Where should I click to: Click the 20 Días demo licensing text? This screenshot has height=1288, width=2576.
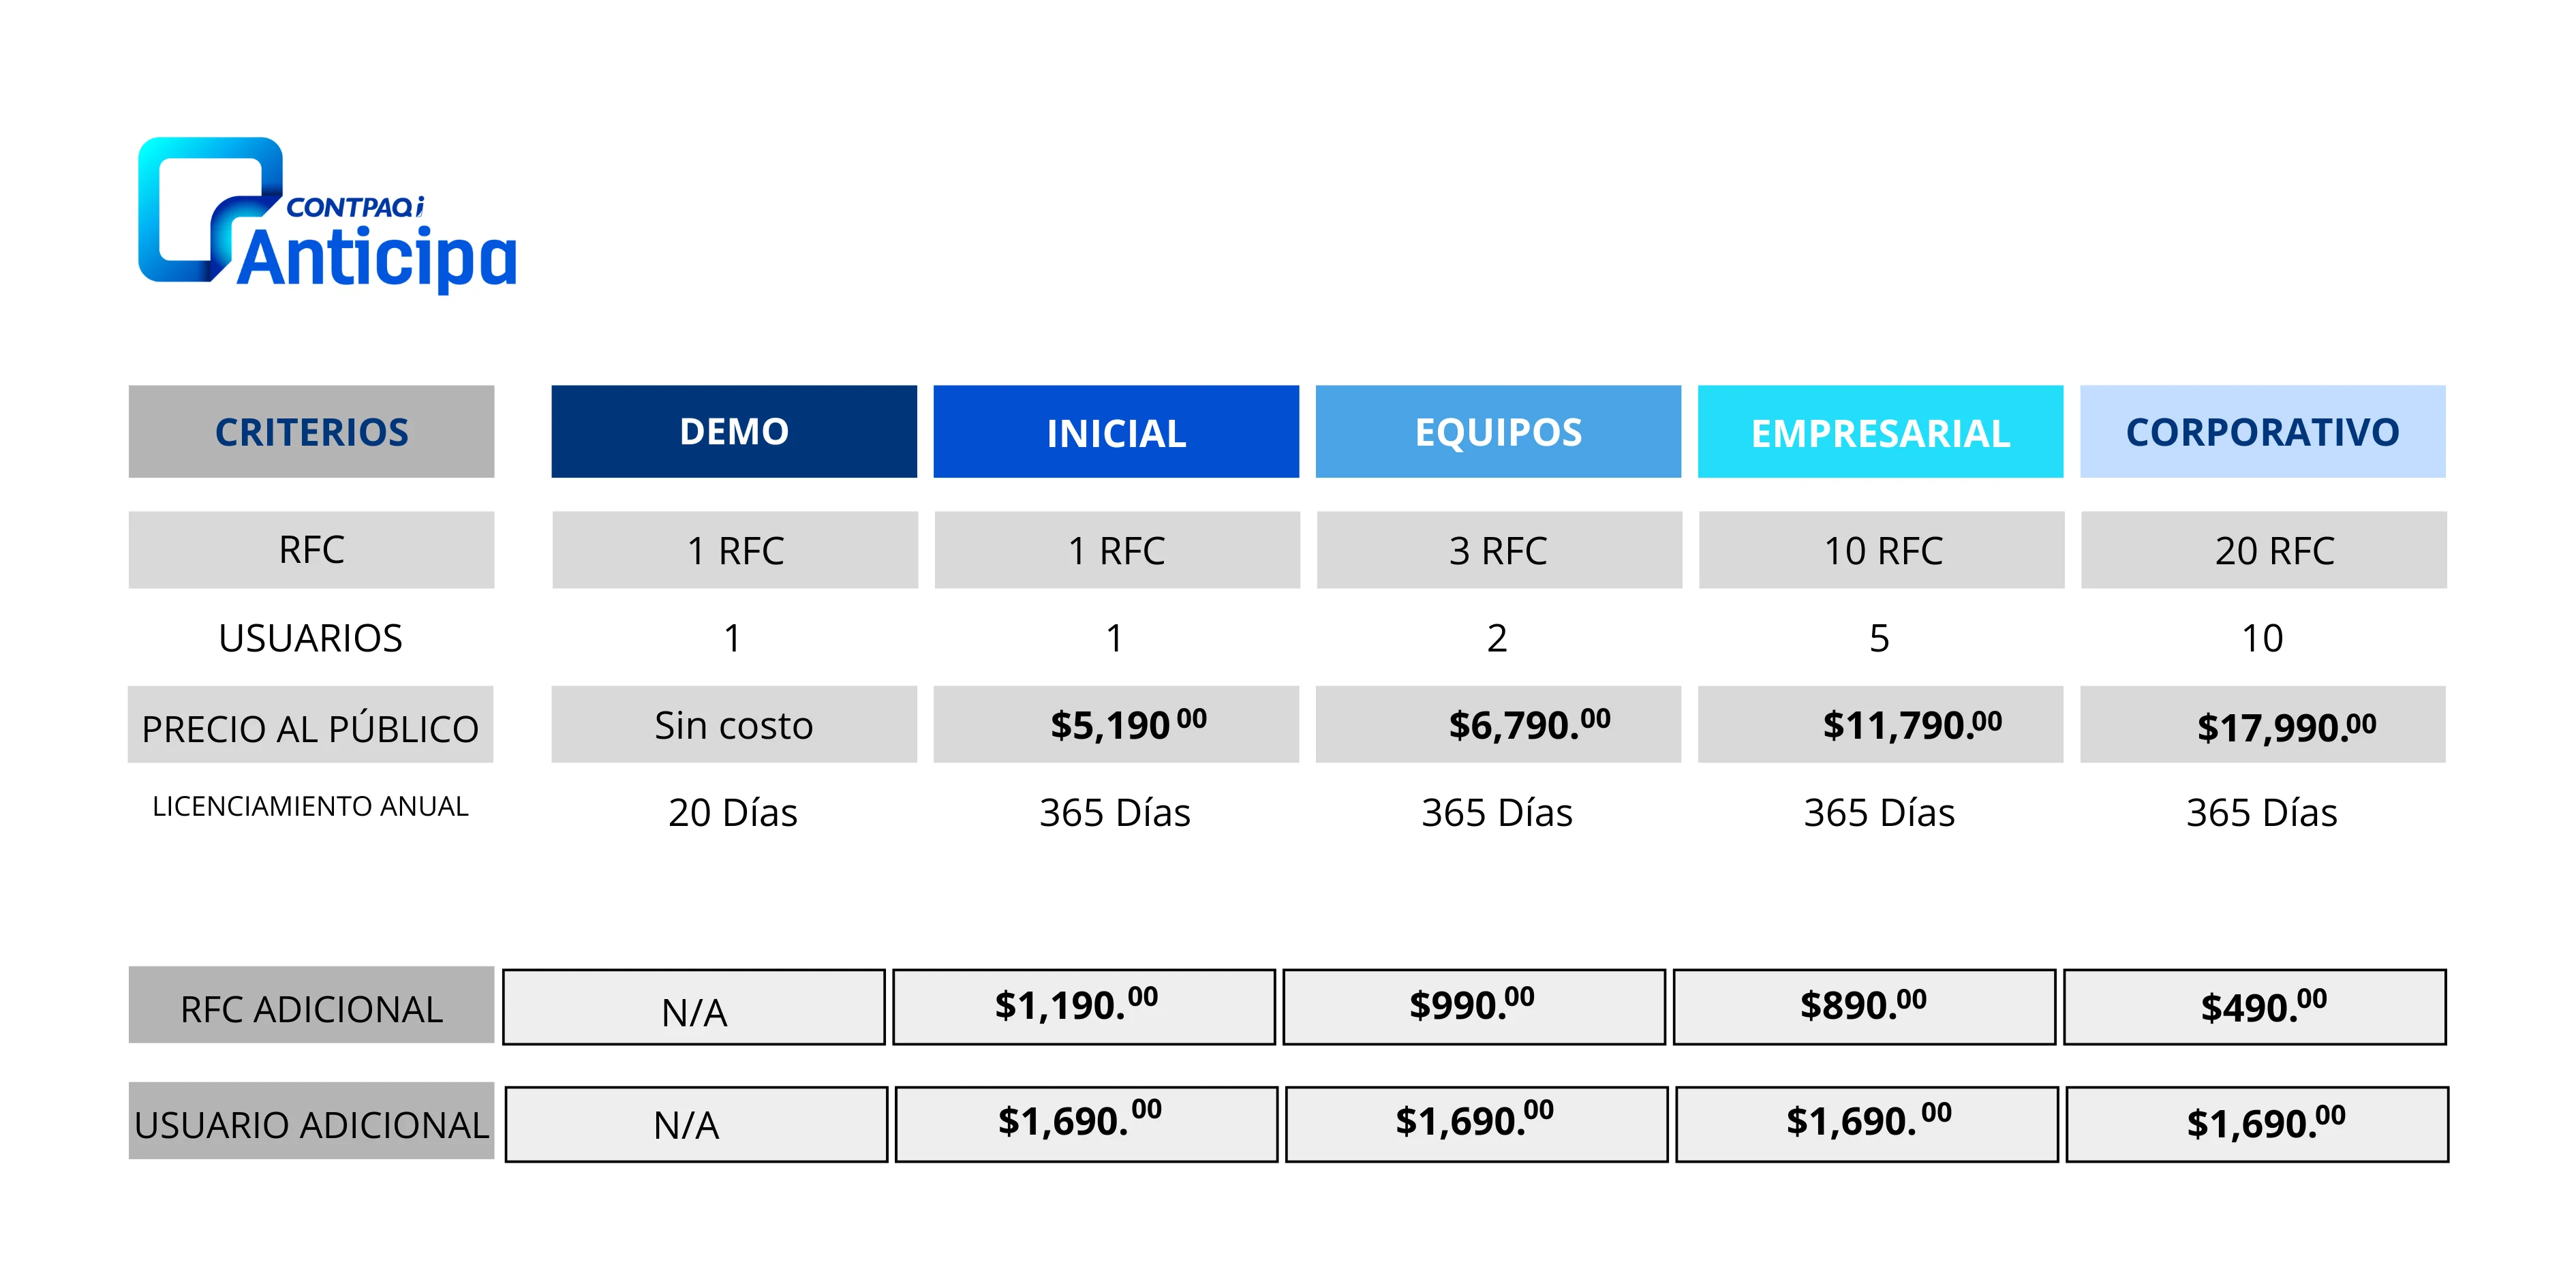click(733, 812)
